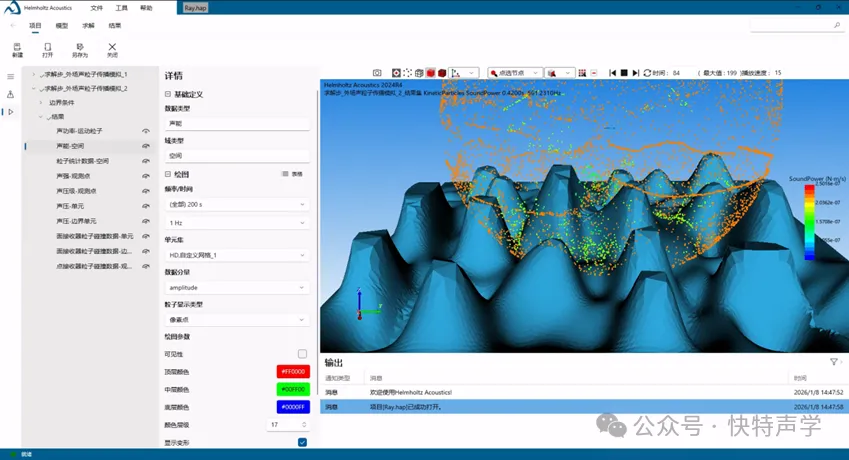The width and height of the screenshot is (849, 460).
Task: Toggle the loop playback icon
Action: (x=647, y=73)
